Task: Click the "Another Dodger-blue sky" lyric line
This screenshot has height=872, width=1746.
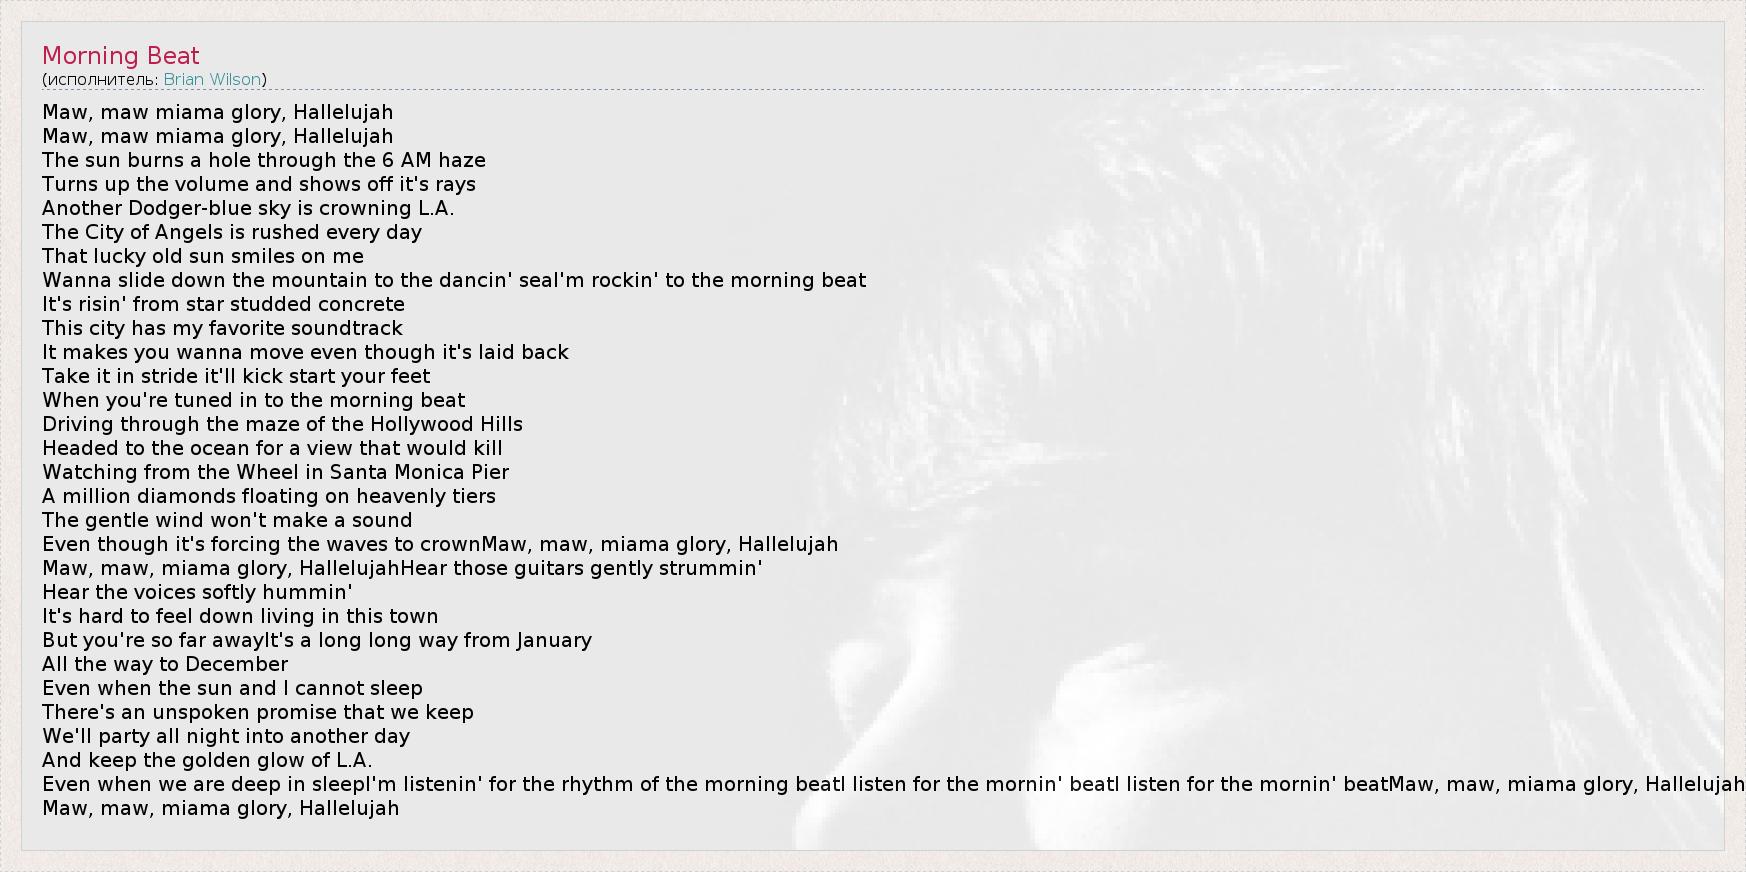Action: (x=248, y=208)
